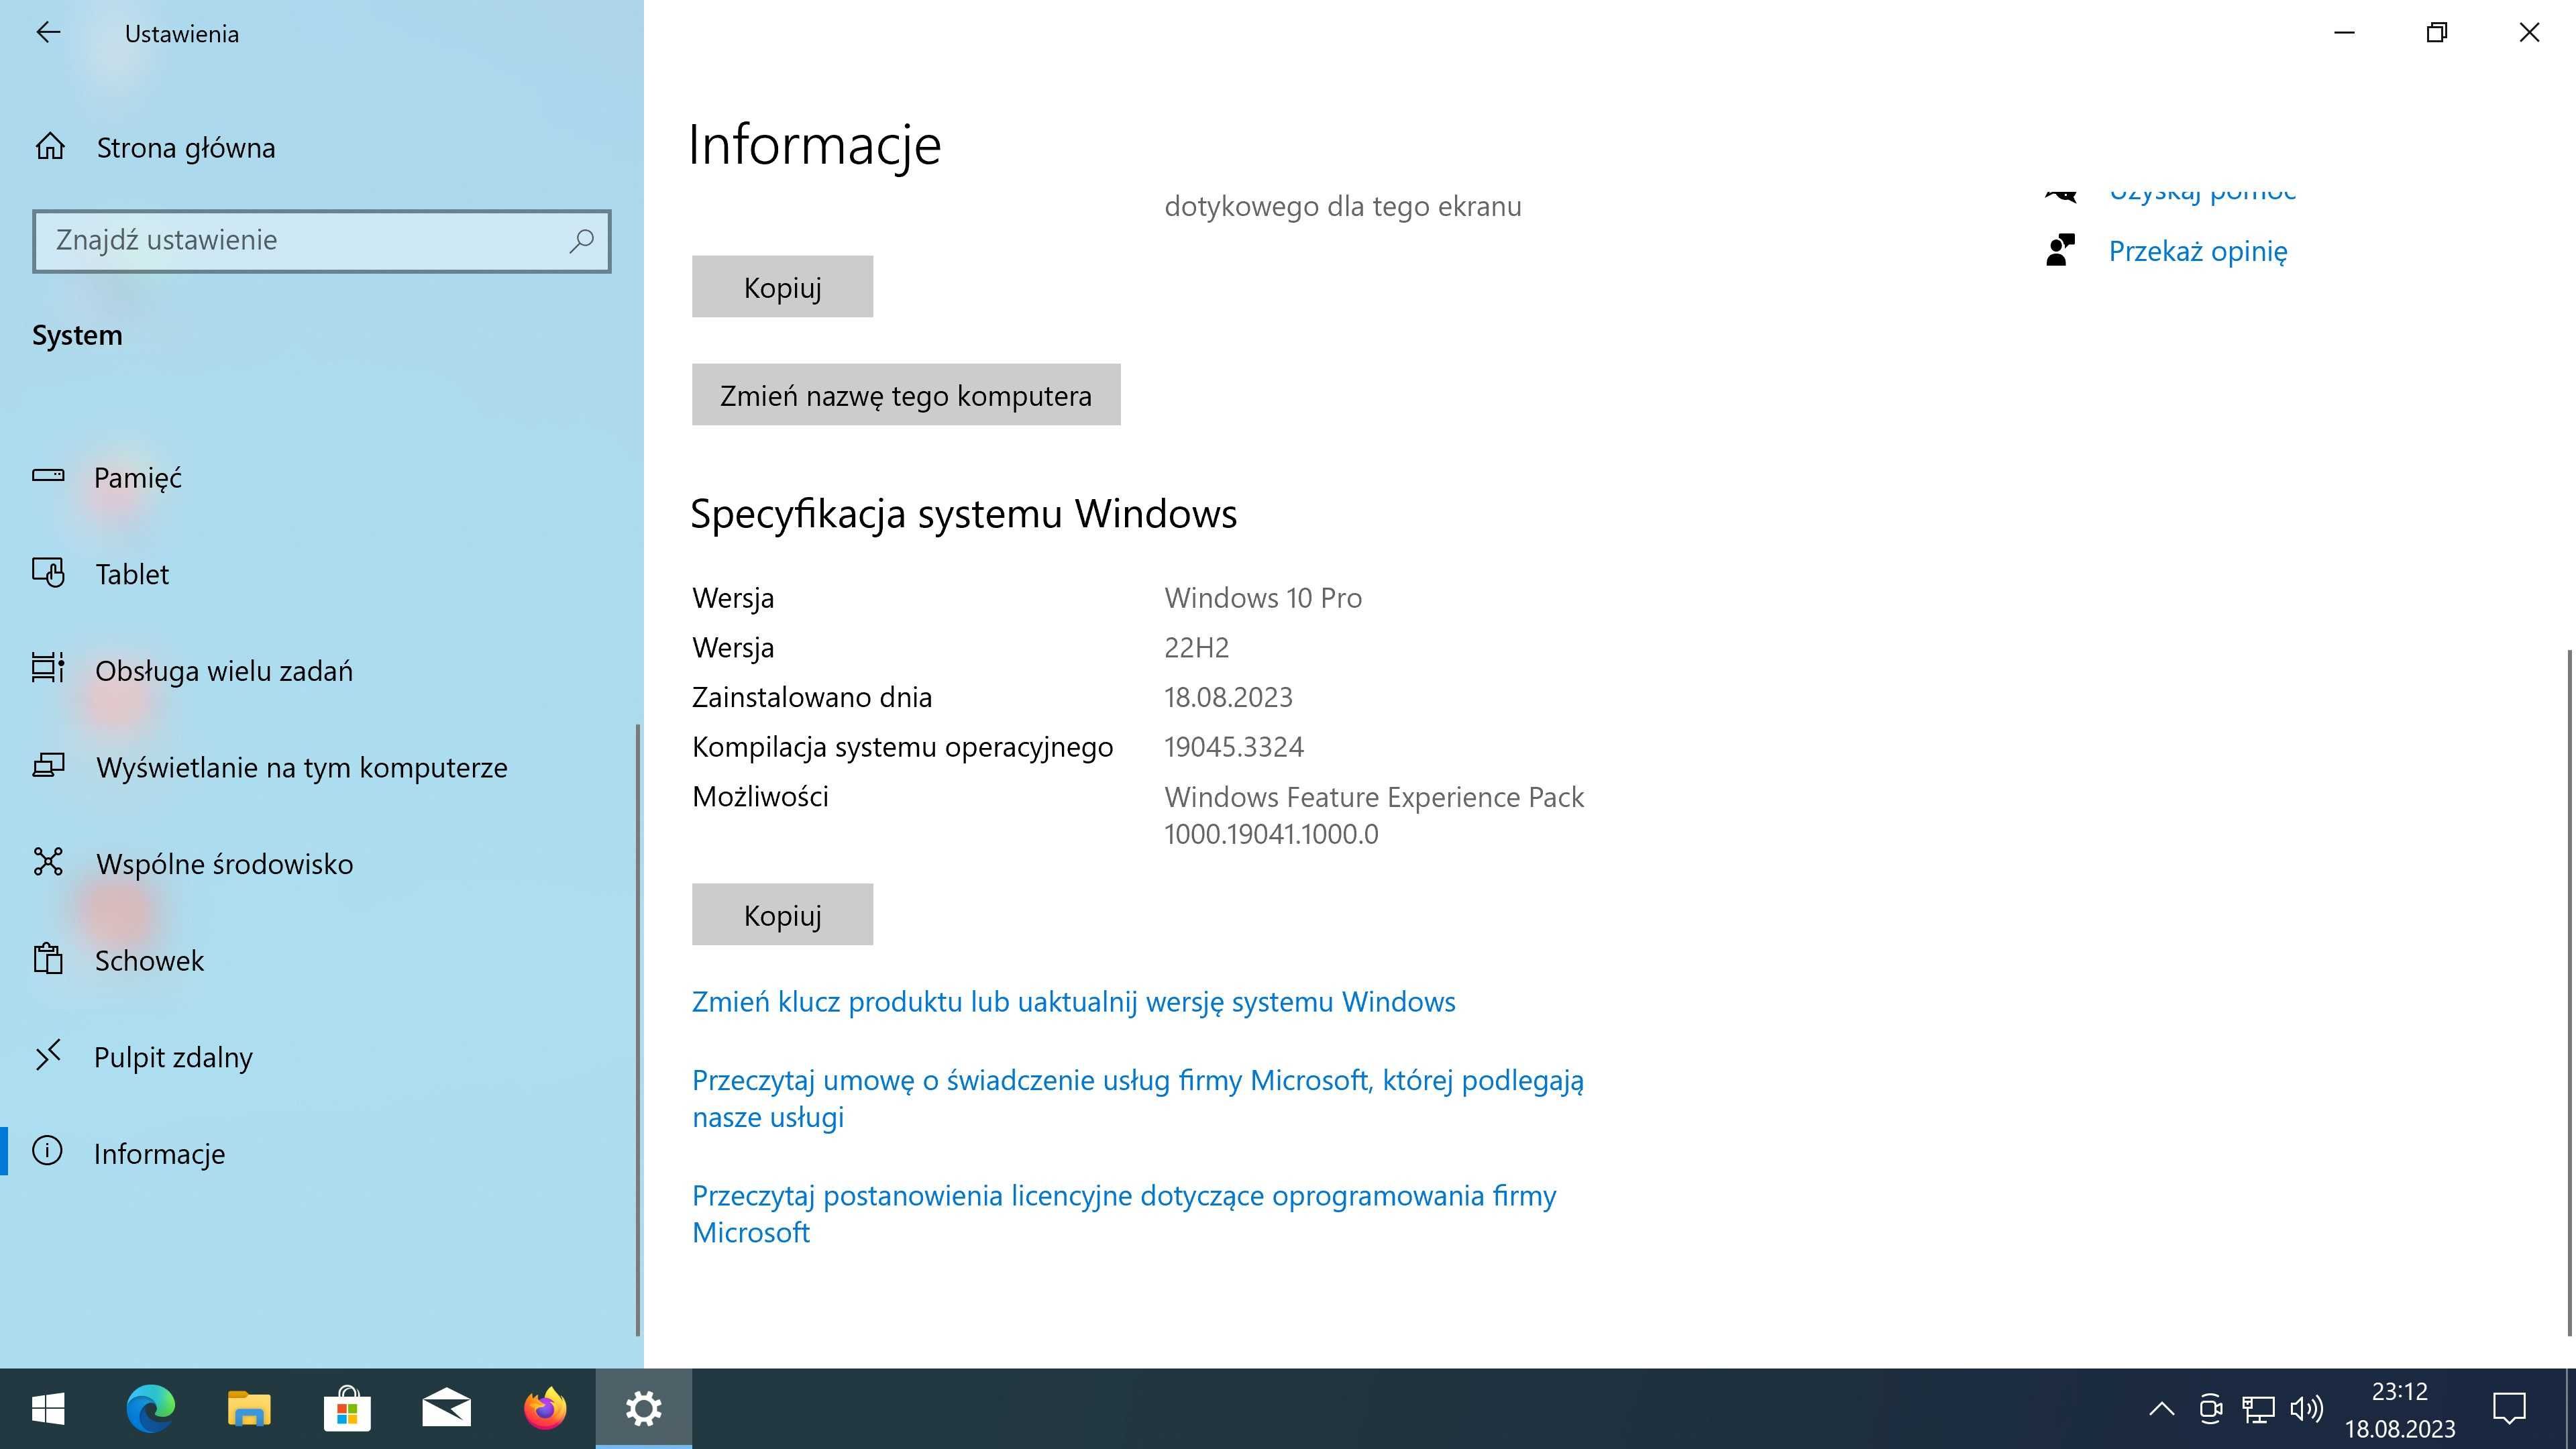
Task: Open Microsoft software license terms link
Action: point(1124,1214)
